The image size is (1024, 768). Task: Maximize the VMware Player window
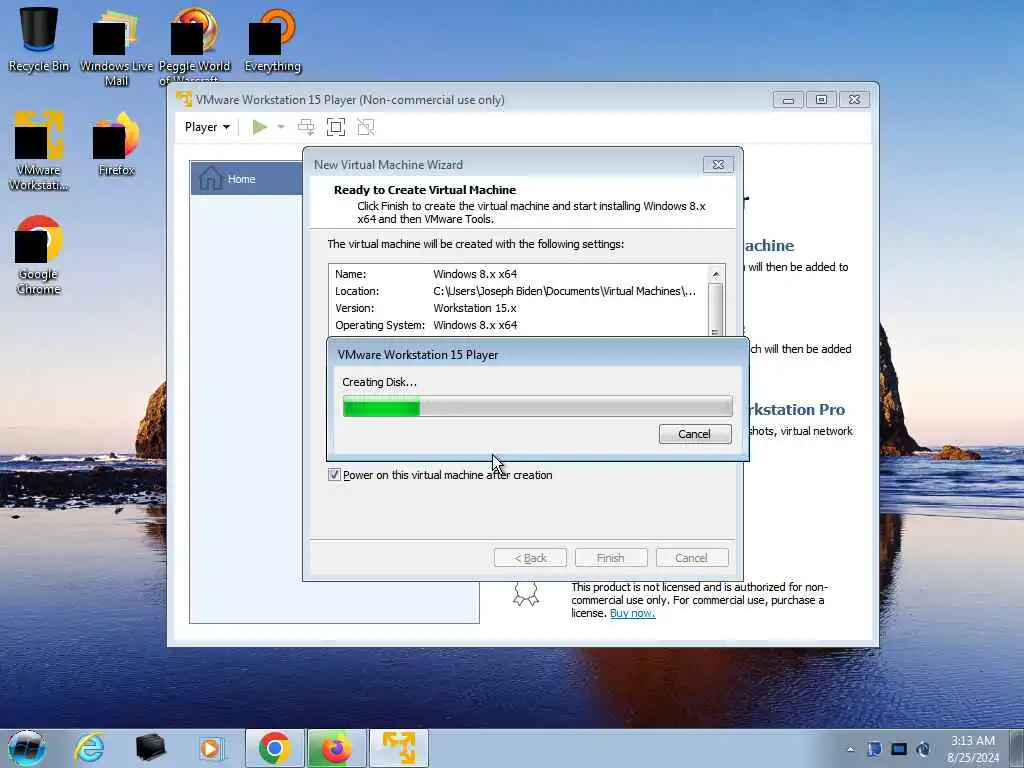tap(821, 100)
